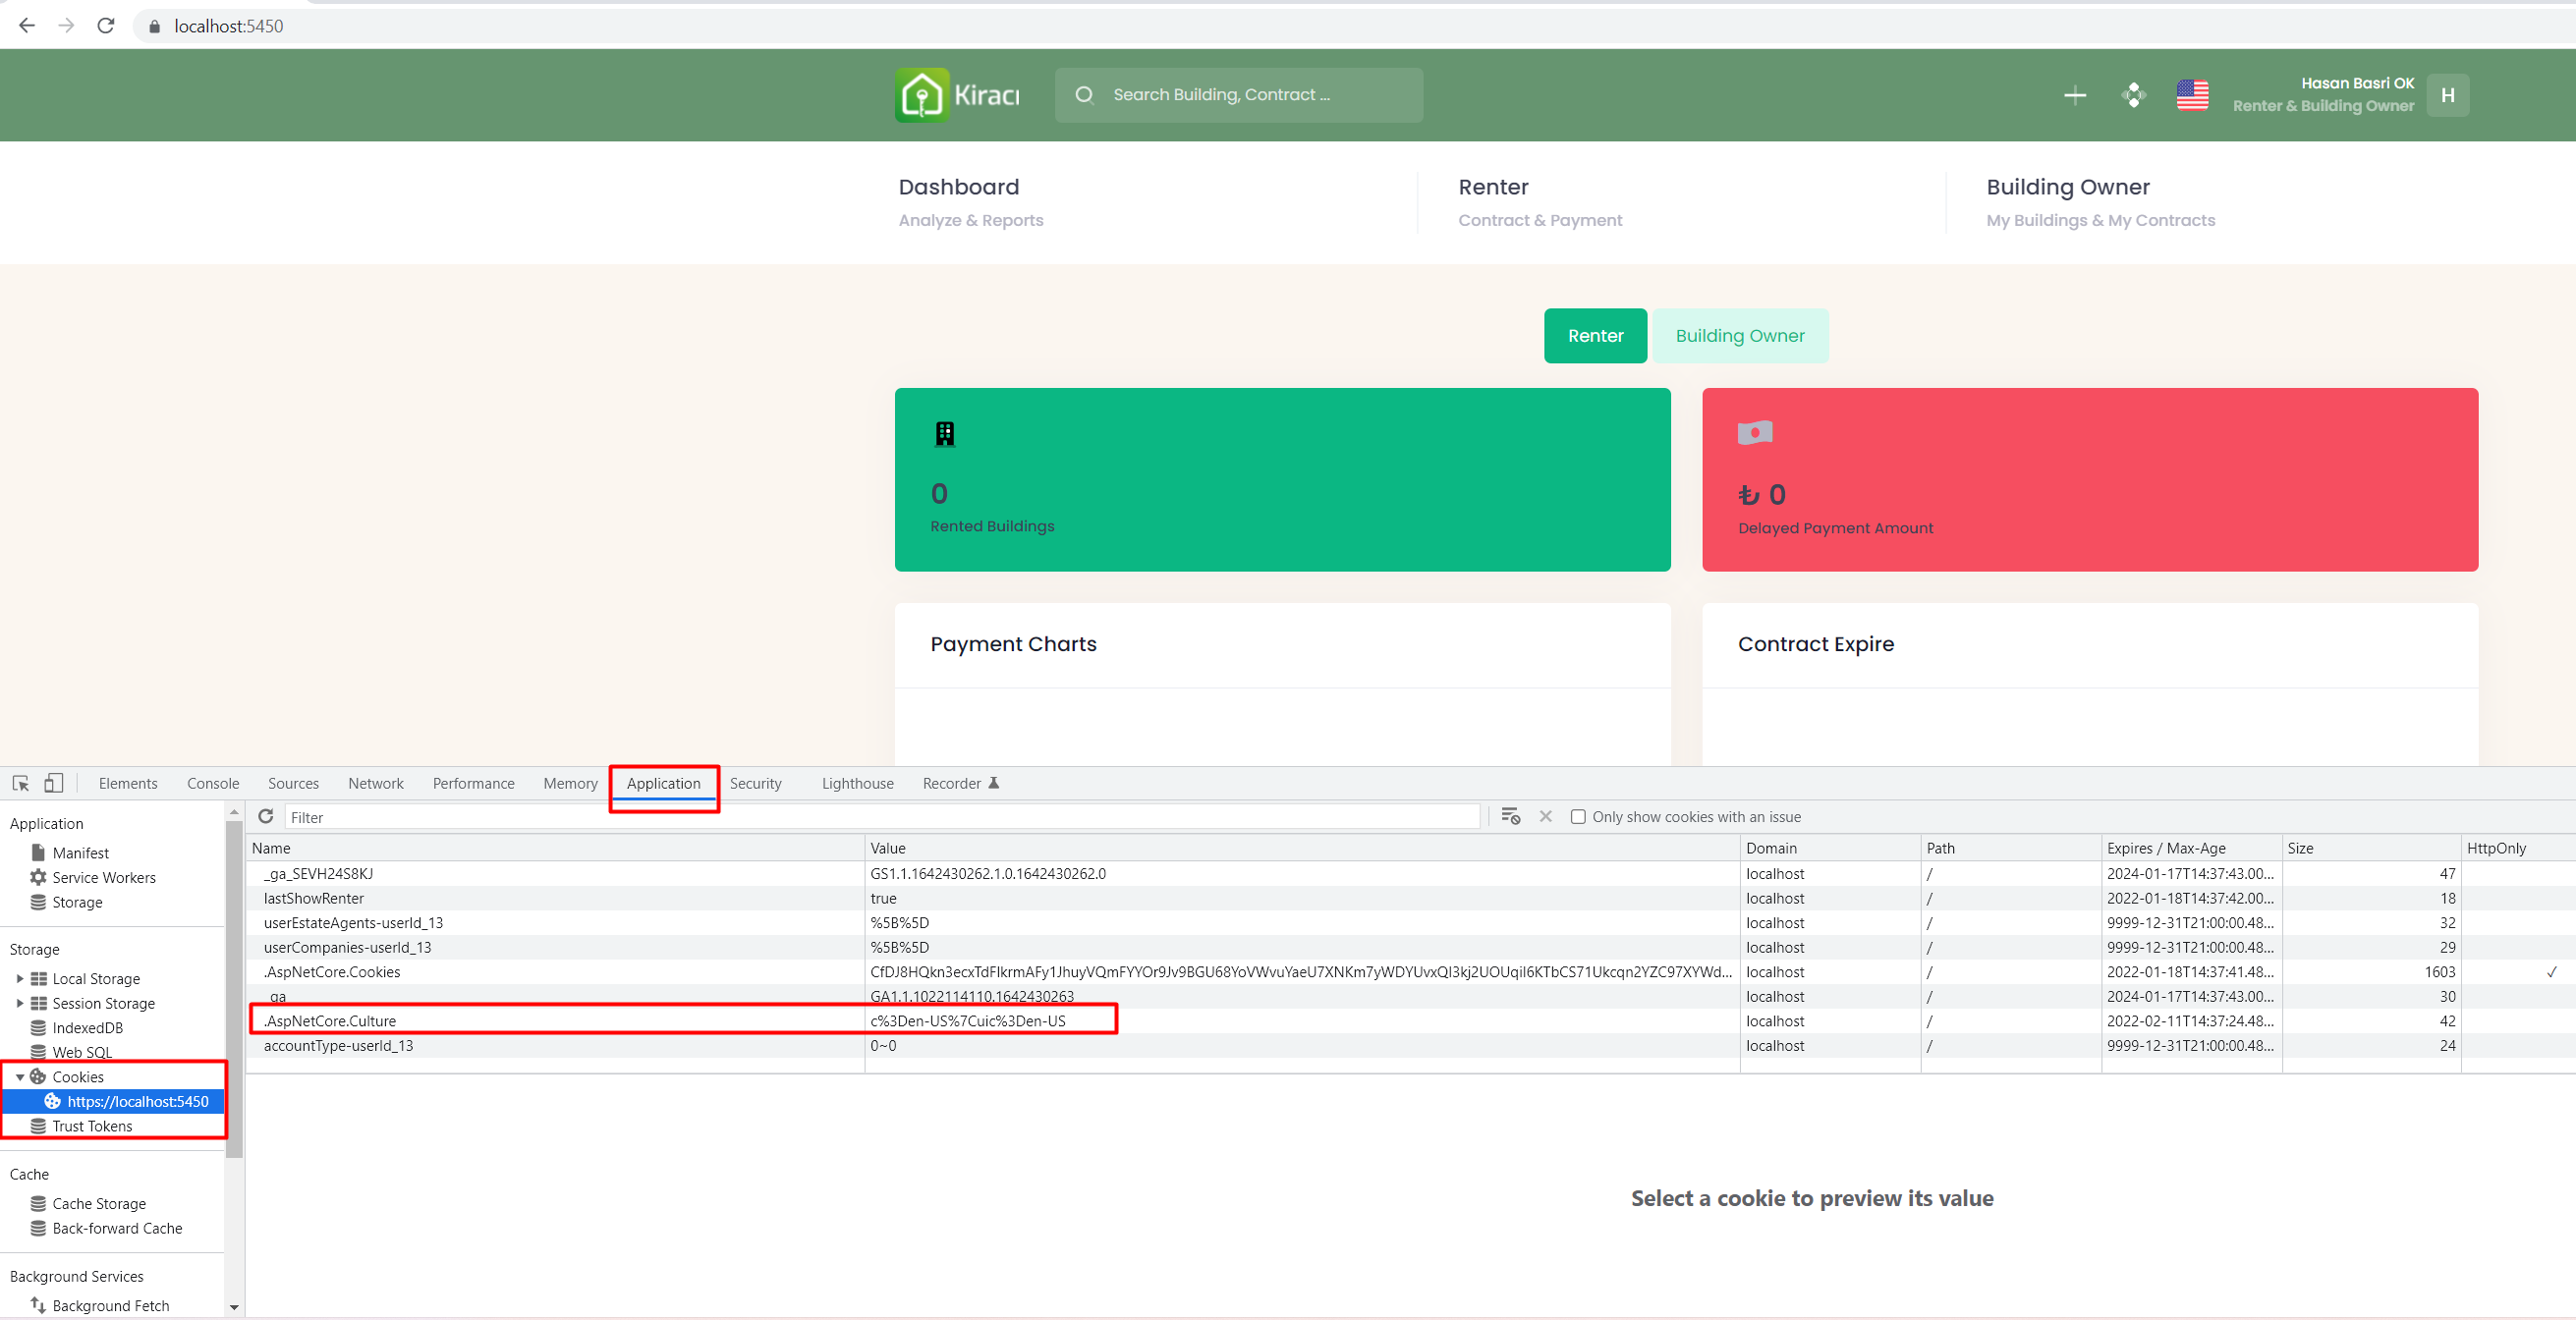Viewport: 2576px width, 1320px height.
Task: Expand the Session Storage tree item
Action: click(20, 1002)
